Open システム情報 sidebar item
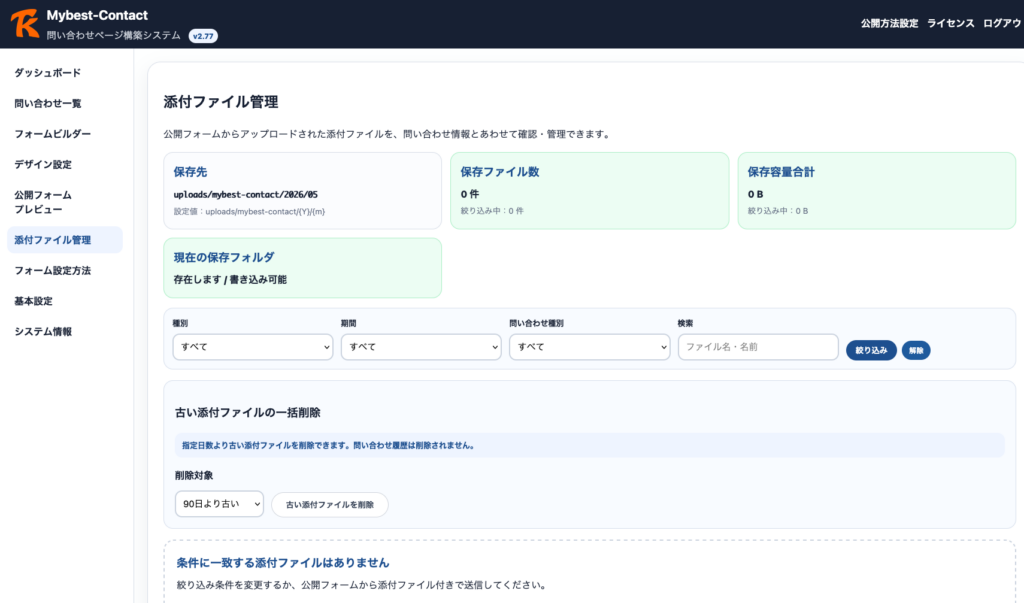 pyautogui.click(x=43, y=332)
